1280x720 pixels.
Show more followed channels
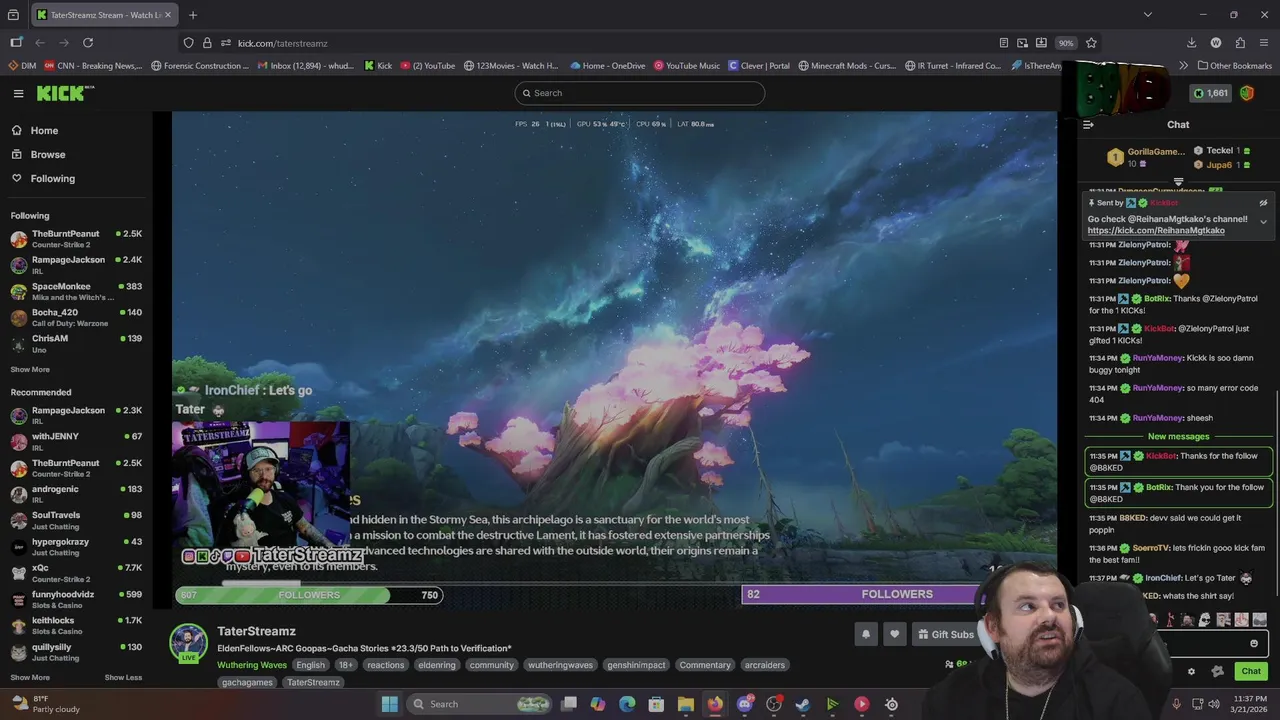30,370
